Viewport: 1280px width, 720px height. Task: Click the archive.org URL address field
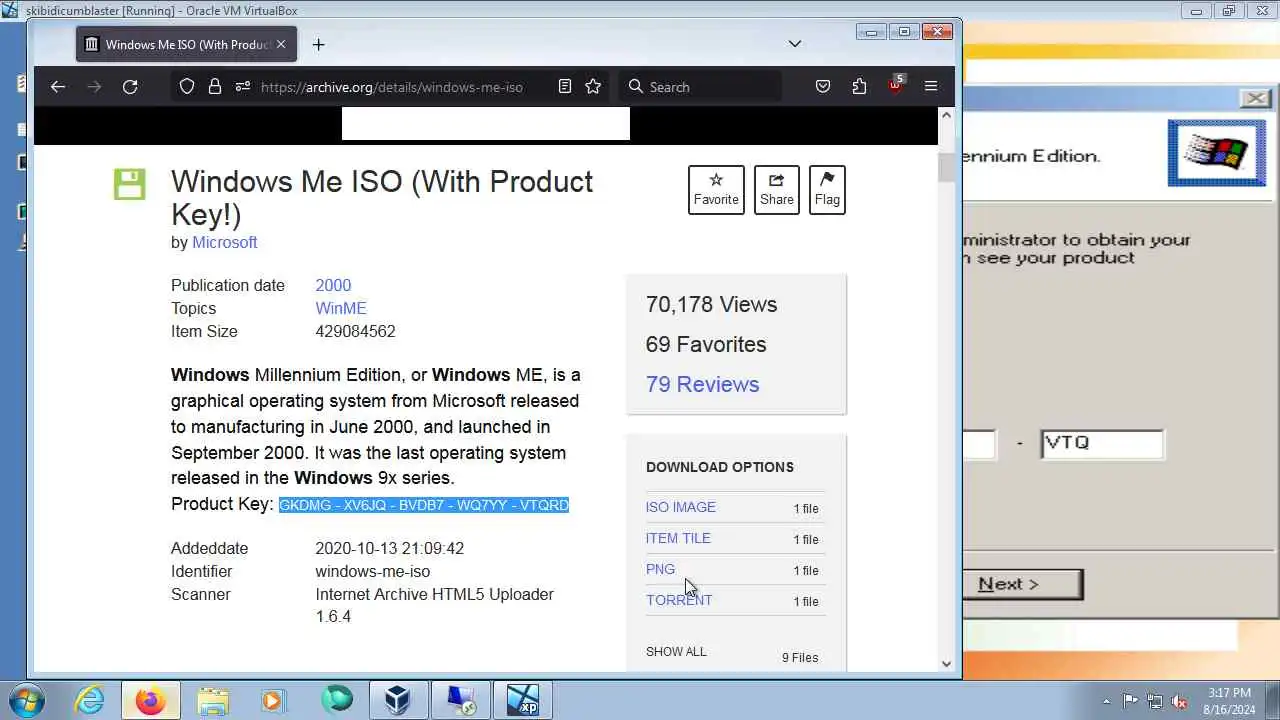392,87
